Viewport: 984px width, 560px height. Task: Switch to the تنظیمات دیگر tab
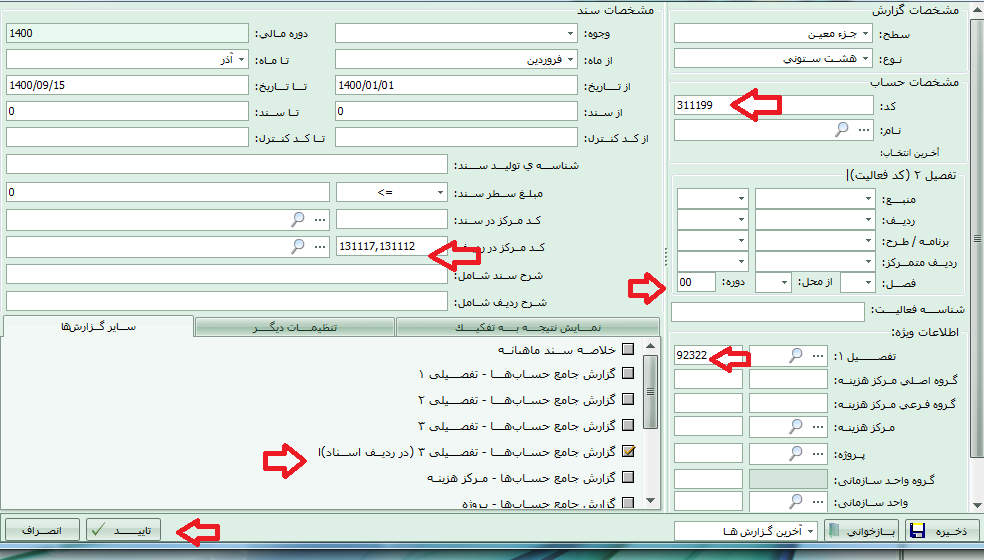tap(295, 327)
